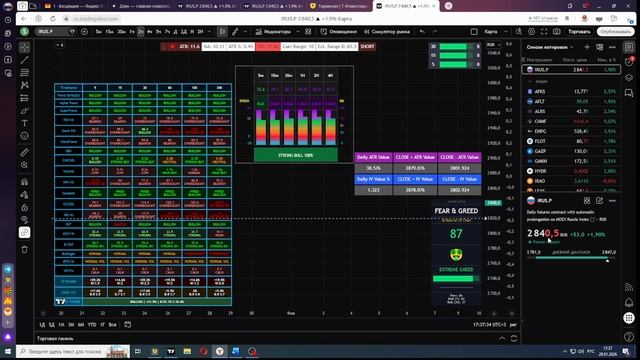Select the crosshair cursor tool
This screenshot has height=360, width=640.
coord(24,47)
